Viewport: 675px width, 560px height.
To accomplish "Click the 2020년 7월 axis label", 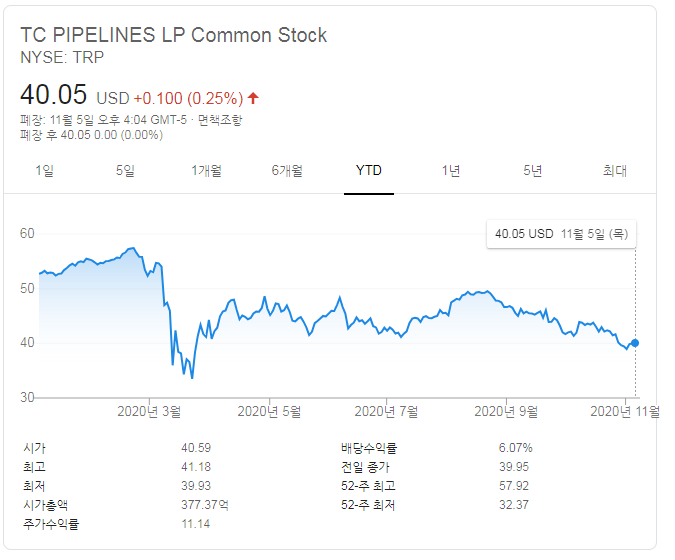I will (386, 411).
